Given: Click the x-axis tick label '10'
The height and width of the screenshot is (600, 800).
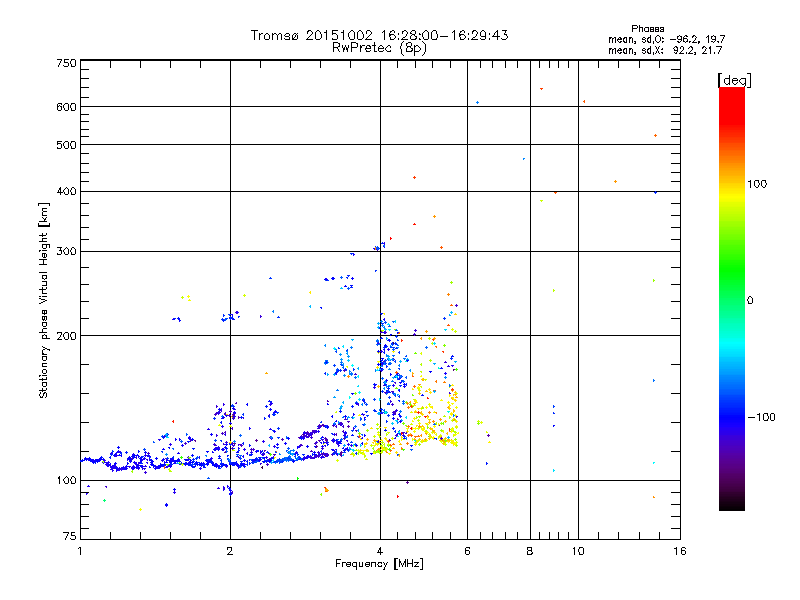Looking at the screenshot, I should click(578, 551).
